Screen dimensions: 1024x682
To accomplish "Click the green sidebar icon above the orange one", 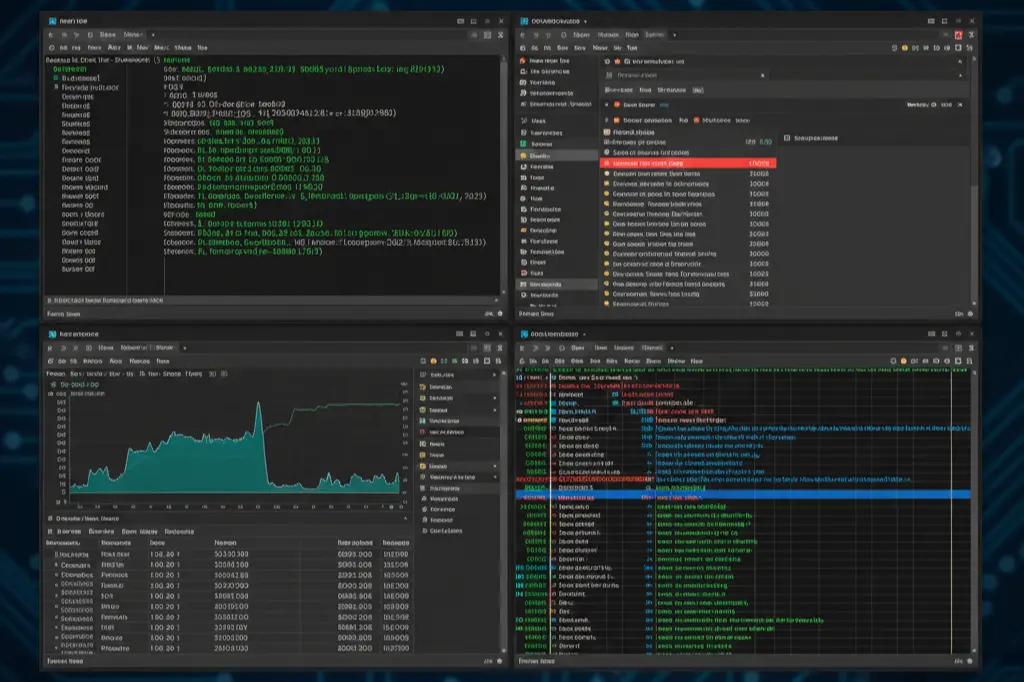I will pyautogui.click(x=523, y=143).
